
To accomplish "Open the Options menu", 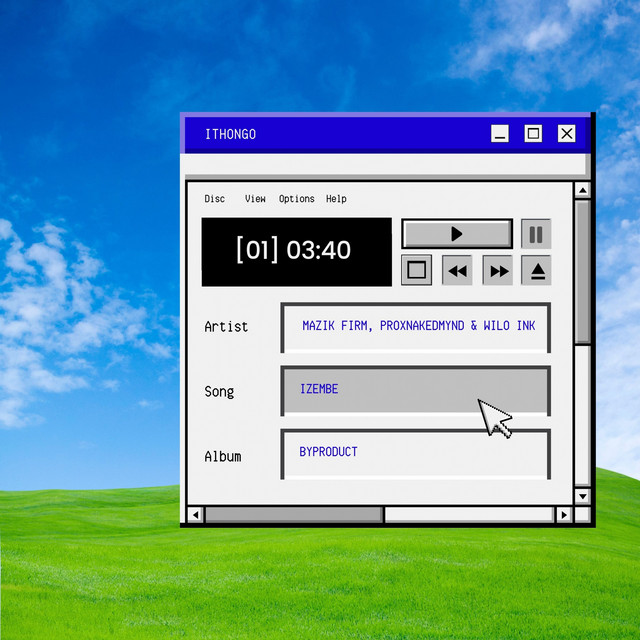I will [296, 199].
